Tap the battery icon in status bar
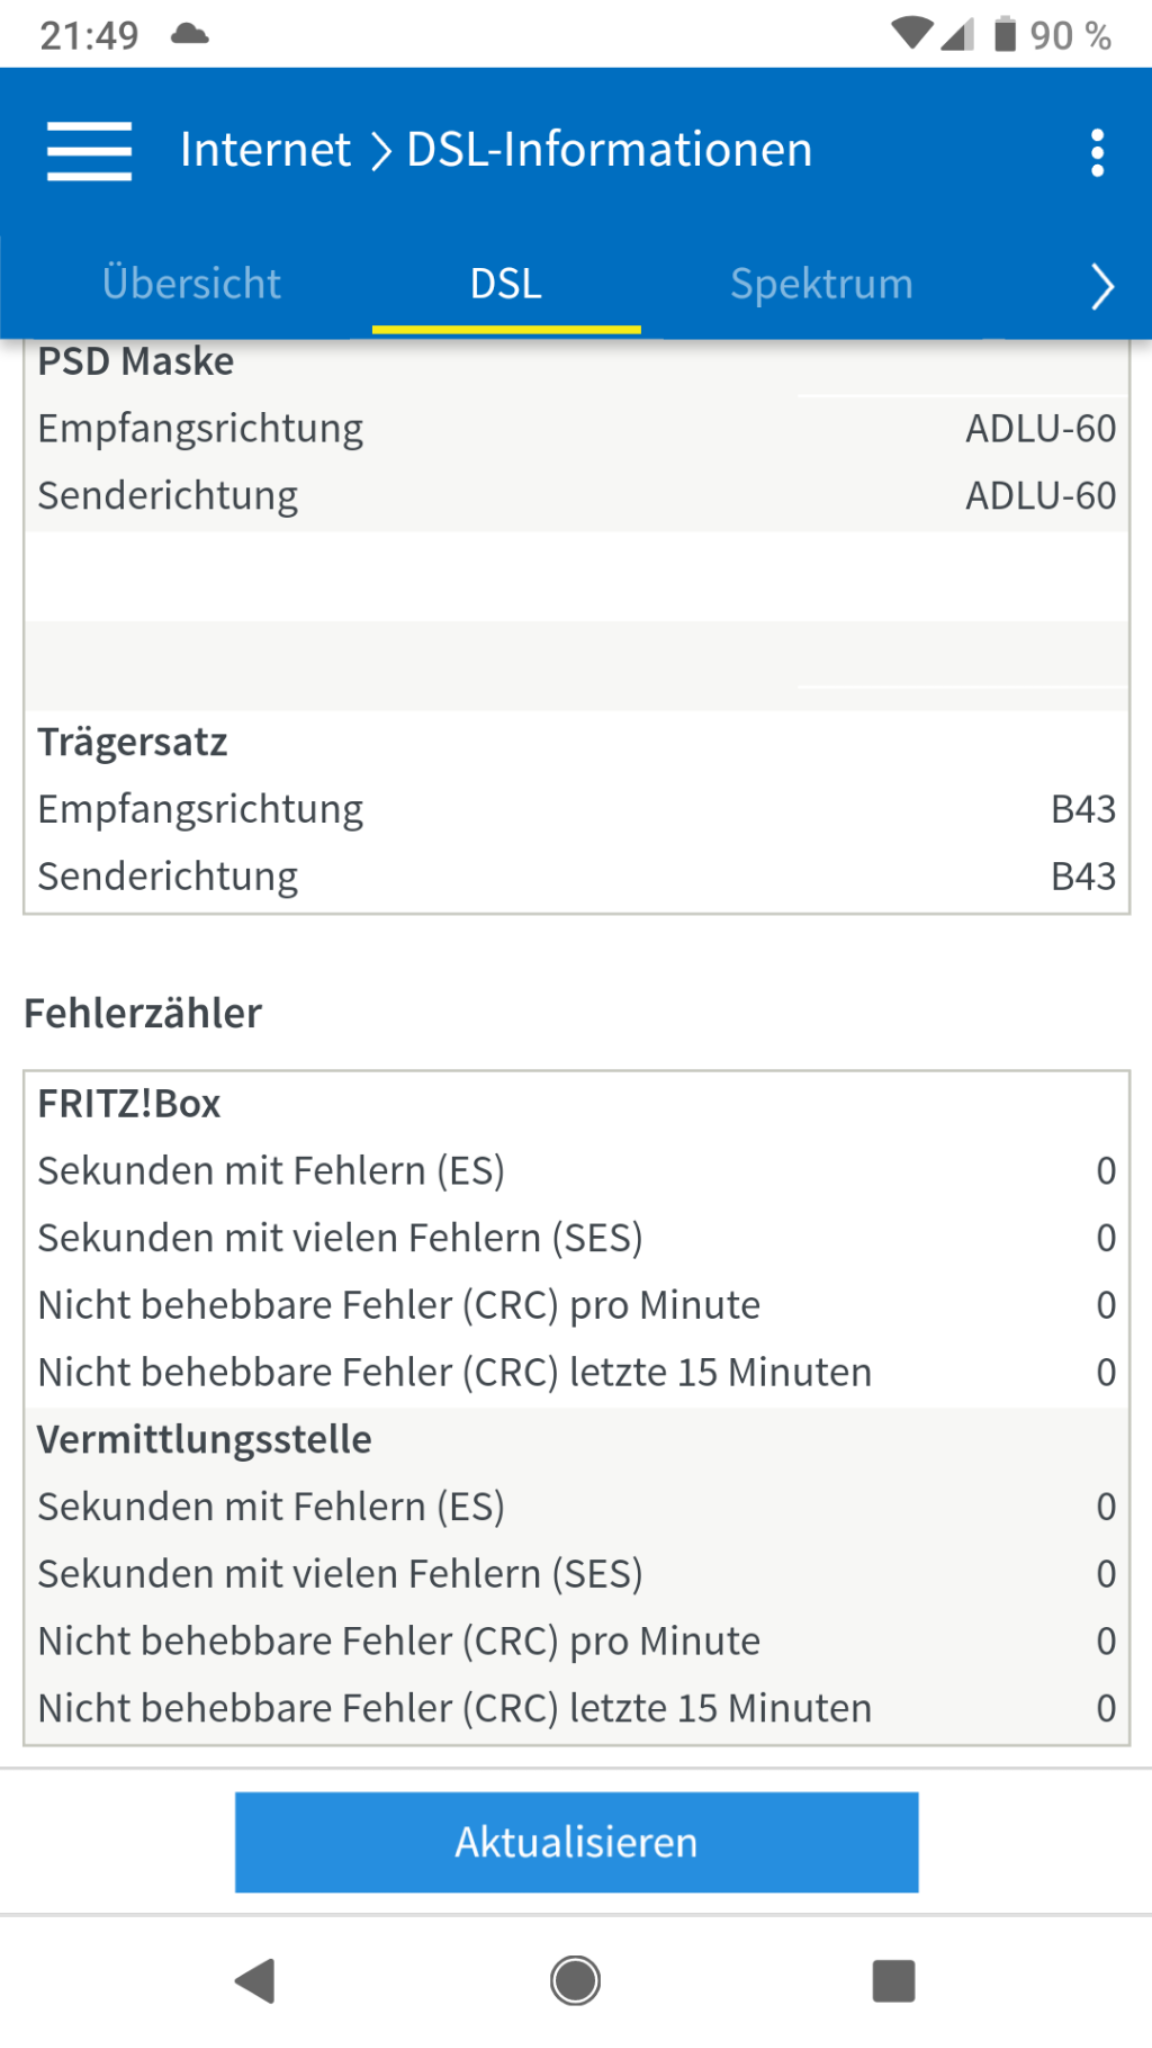This screenshot has height=2048, width=1152. click(1004, 35)
